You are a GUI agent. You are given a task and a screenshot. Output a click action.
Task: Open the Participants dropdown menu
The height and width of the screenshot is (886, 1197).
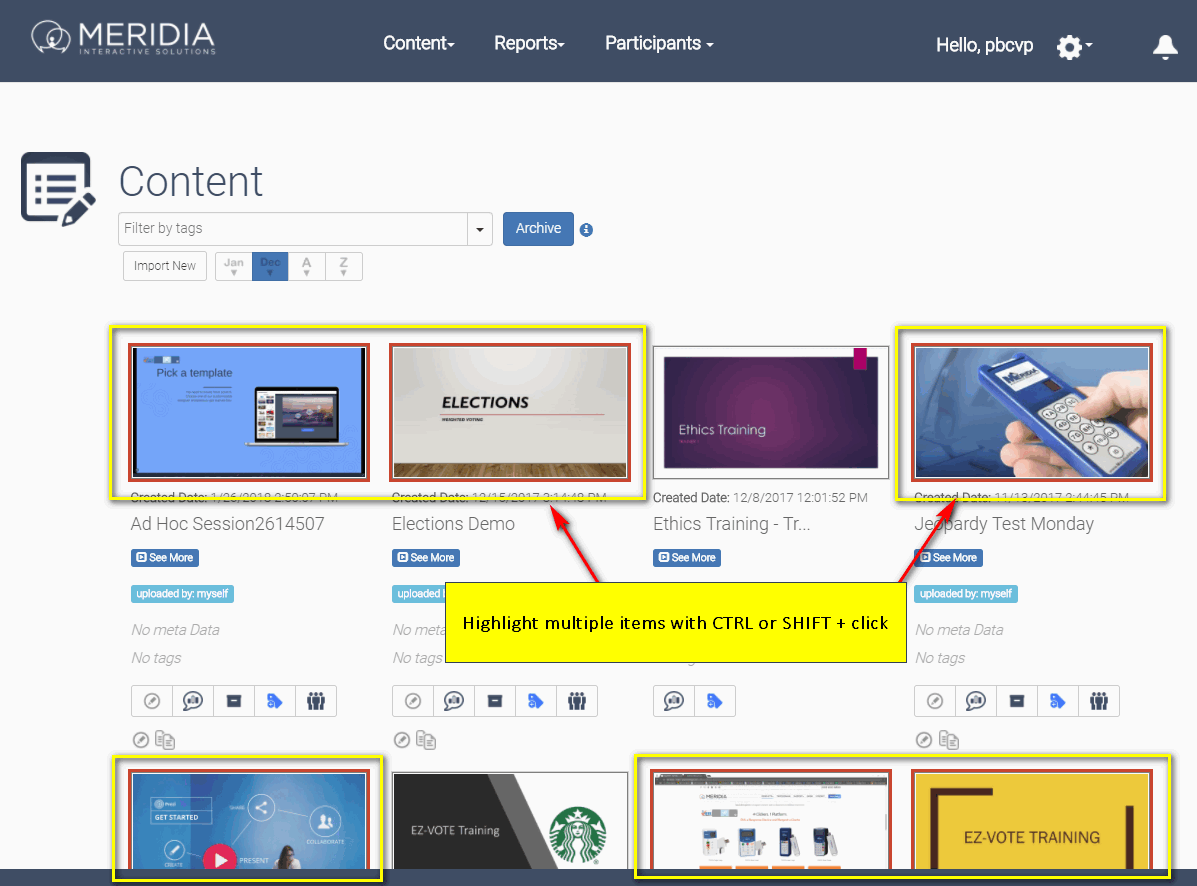click(x=659, y=44)
